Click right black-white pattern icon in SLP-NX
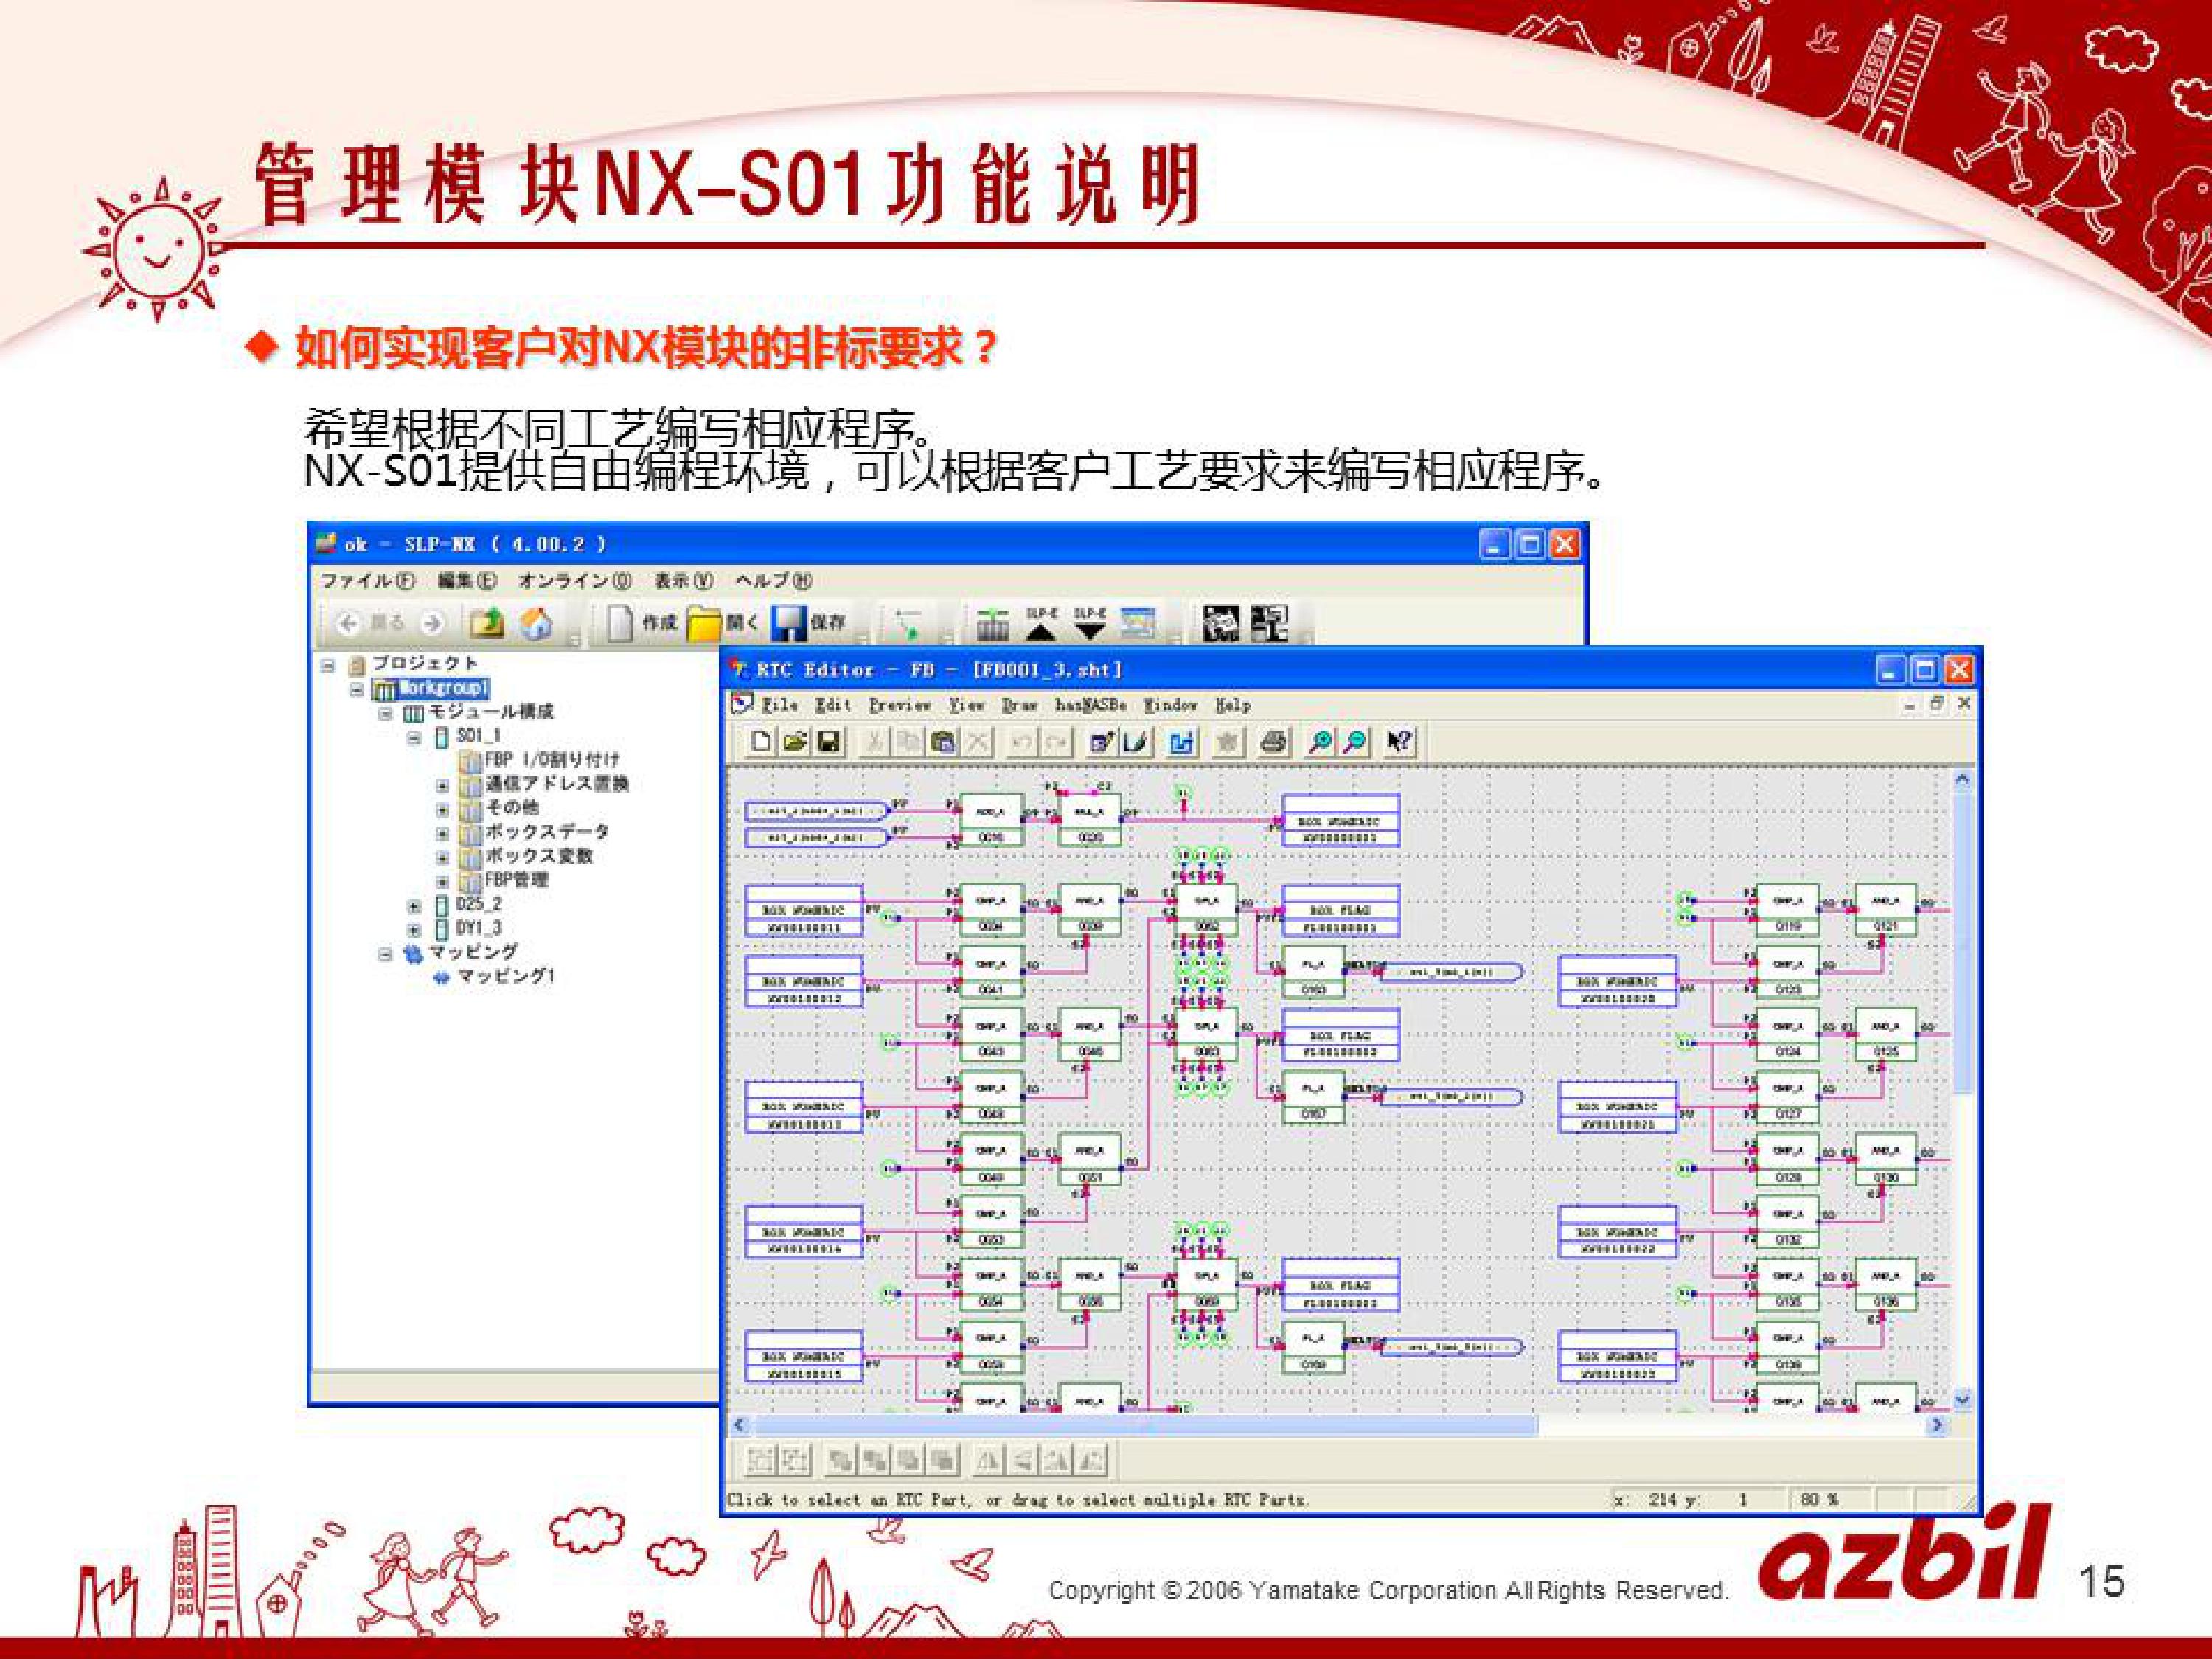Screen dimensions: 2212x1659 click(1270, 623)
